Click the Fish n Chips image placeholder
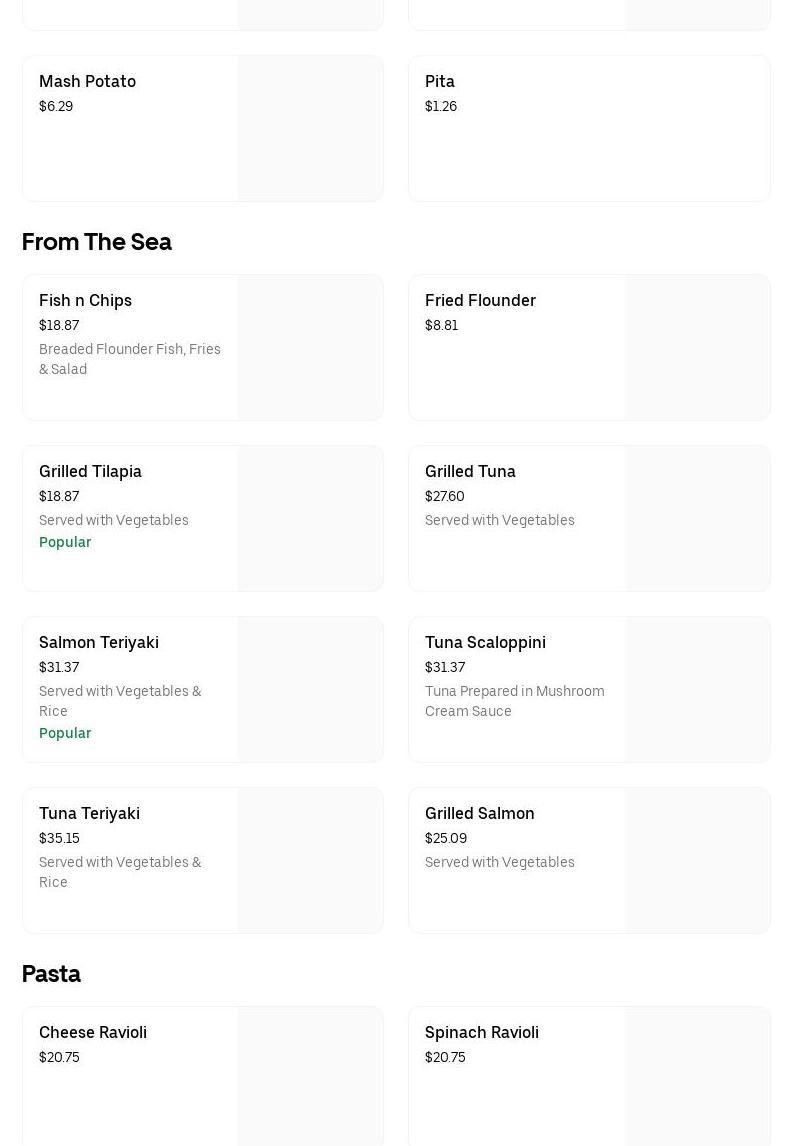The width and height of the screenshot is (804, 1146). (x=310, y=348)
